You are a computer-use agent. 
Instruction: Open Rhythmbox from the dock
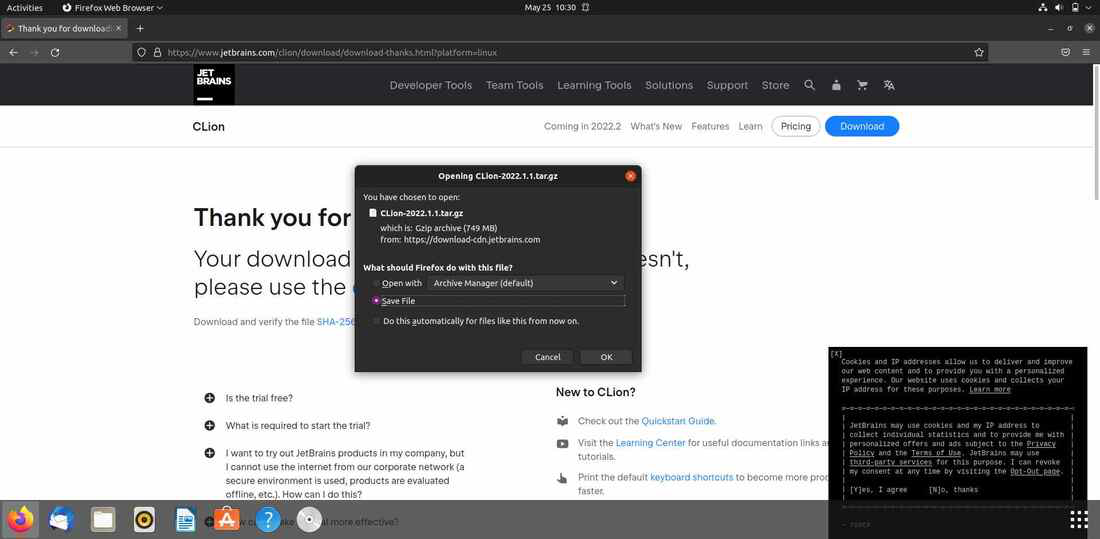144,520
